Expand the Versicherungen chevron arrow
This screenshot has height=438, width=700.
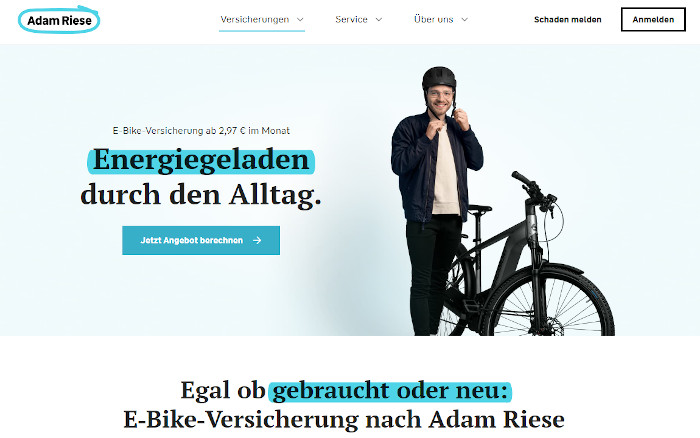click(x=300, y=20)
